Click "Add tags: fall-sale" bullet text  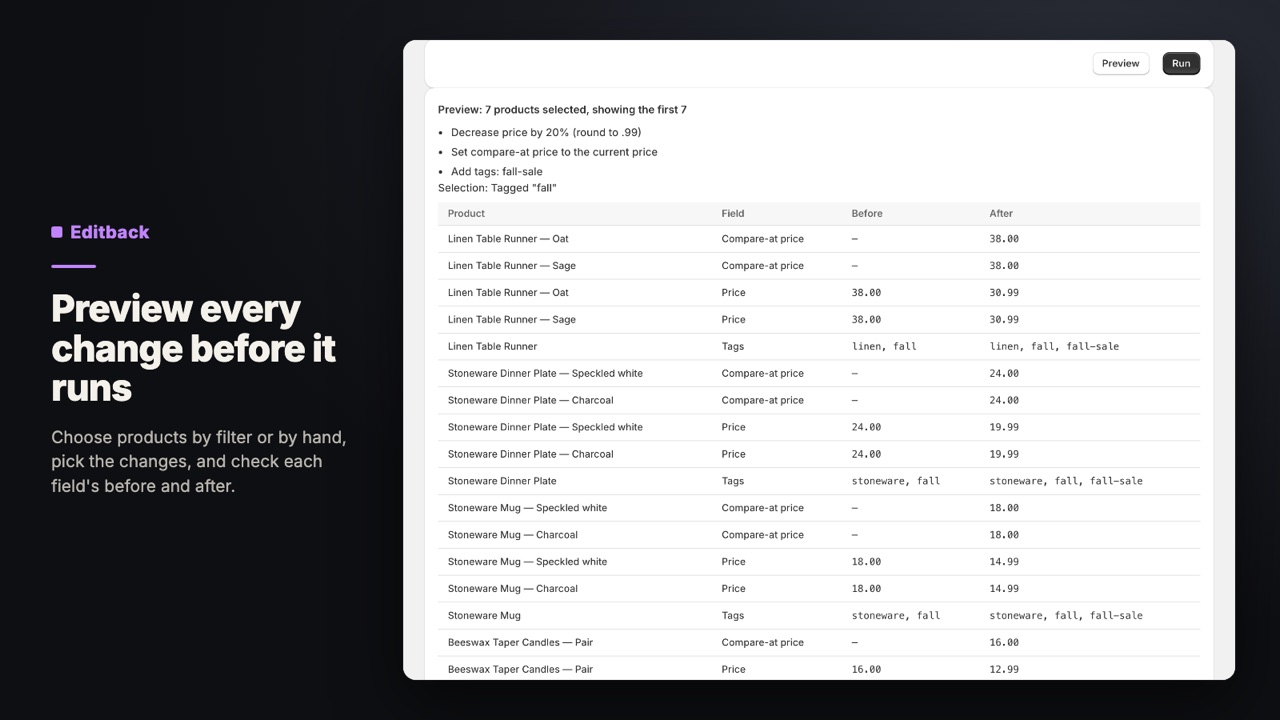(x=497, y=172)
